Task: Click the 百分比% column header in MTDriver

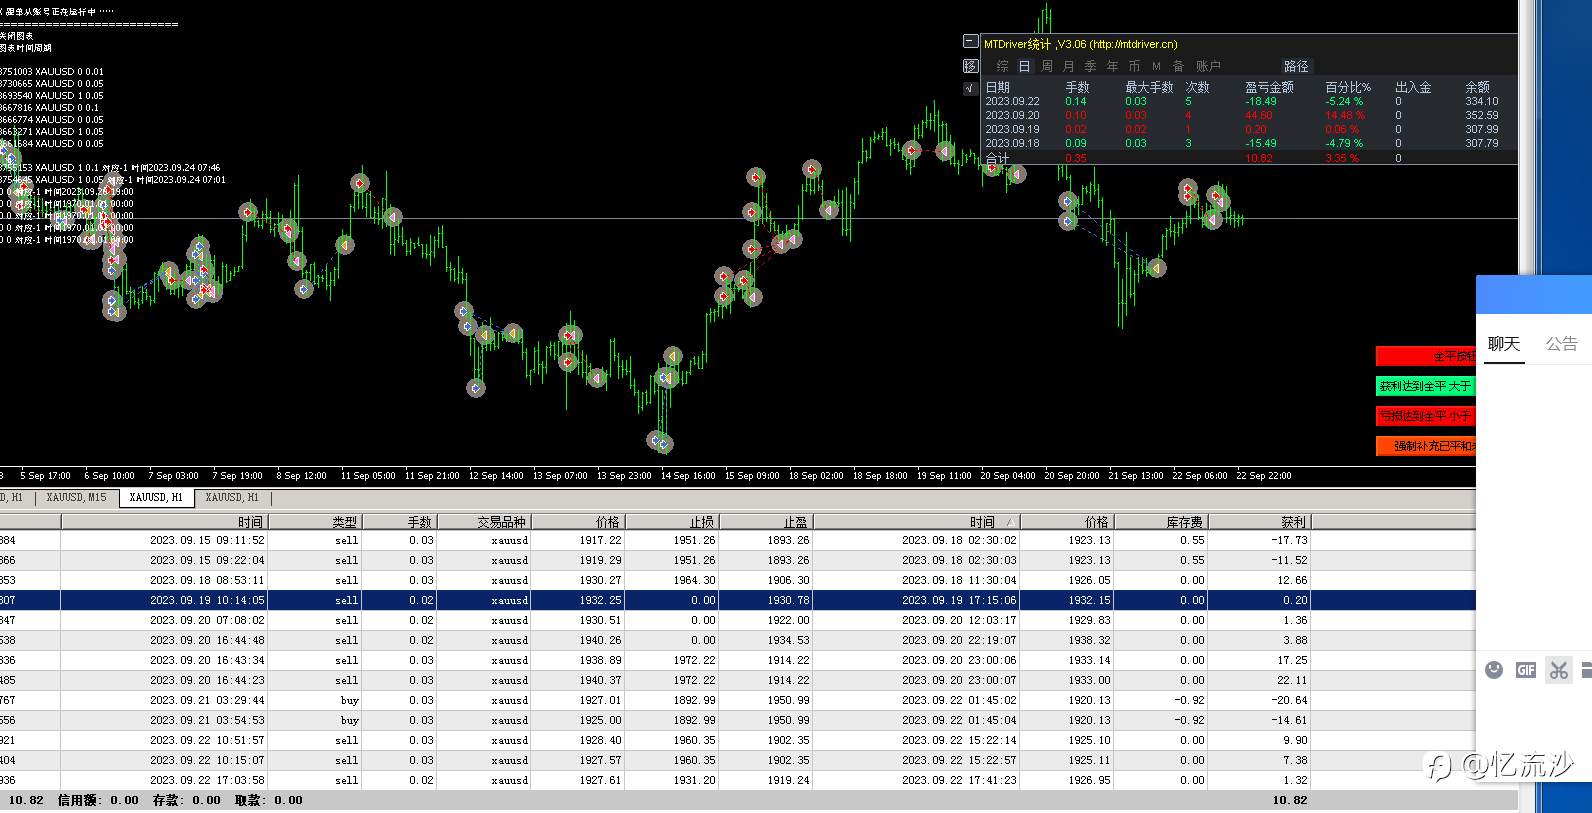Action: pos(1348,87)
